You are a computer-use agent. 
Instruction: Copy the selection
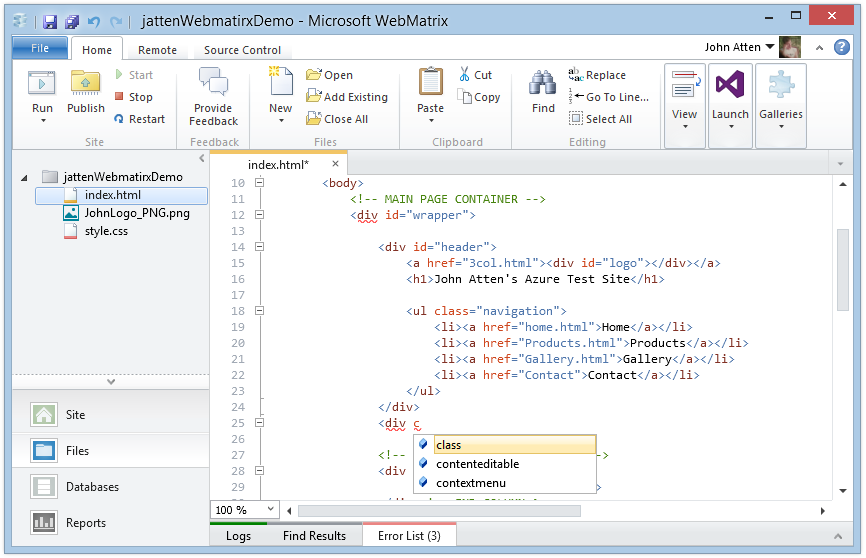pyautogui.click(x=479, y=97)
